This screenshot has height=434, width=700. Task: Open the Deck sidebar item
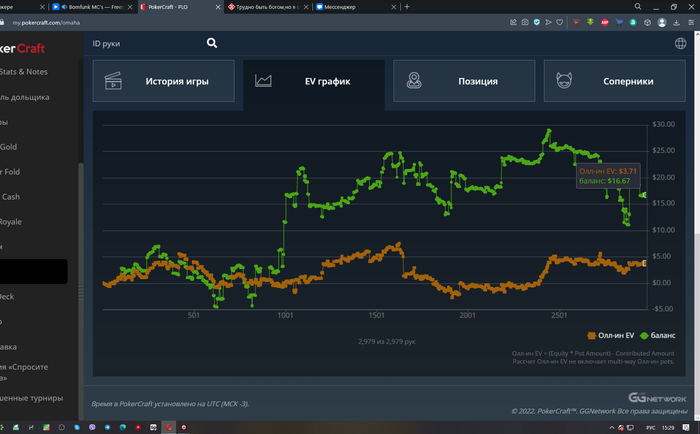coord(7,296)
